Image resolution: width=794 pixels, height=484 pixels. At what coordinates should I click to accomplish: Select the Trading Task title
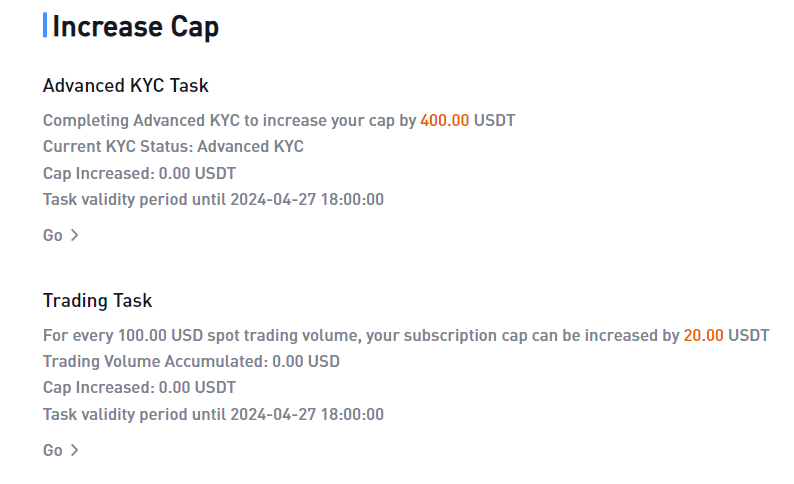click(x=97, y=301)
